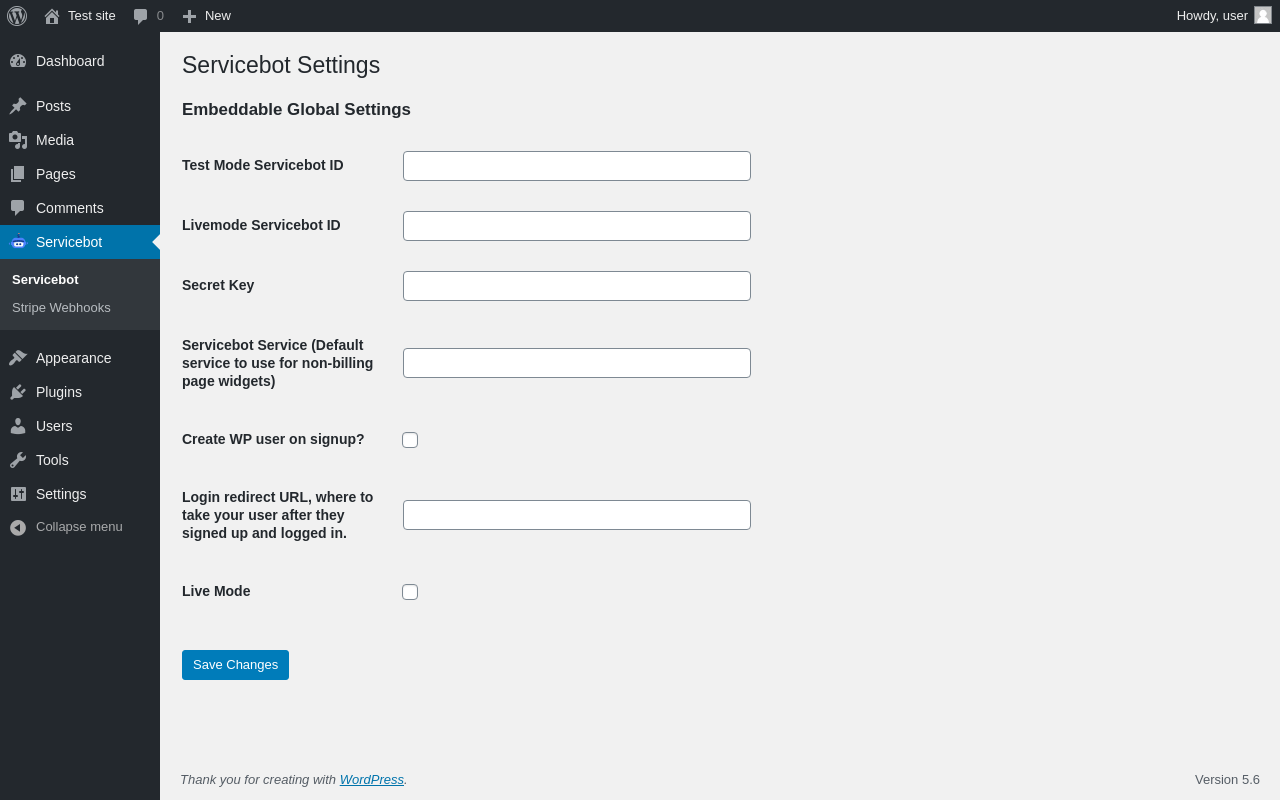This screenshot has width=1280, height=800.
Task: Click the WordPress logo icon
Action: pos(17,16)
